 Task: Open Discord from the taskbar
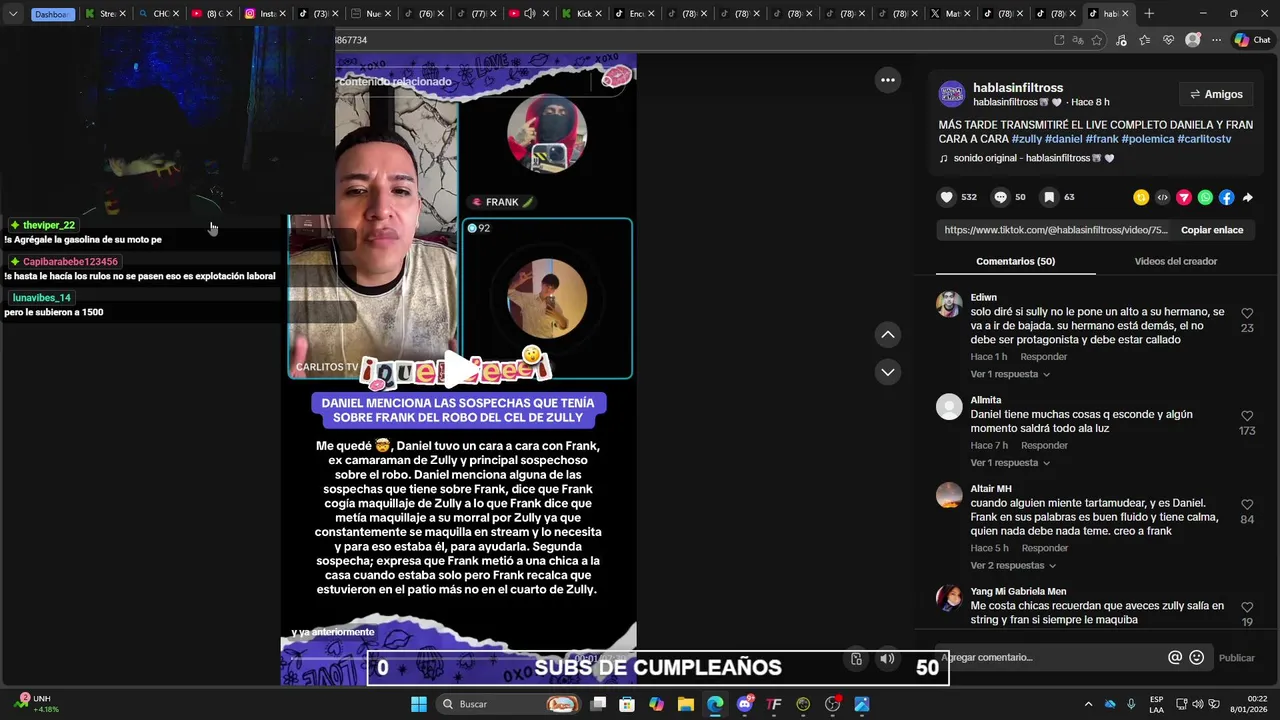click(745, 704)
